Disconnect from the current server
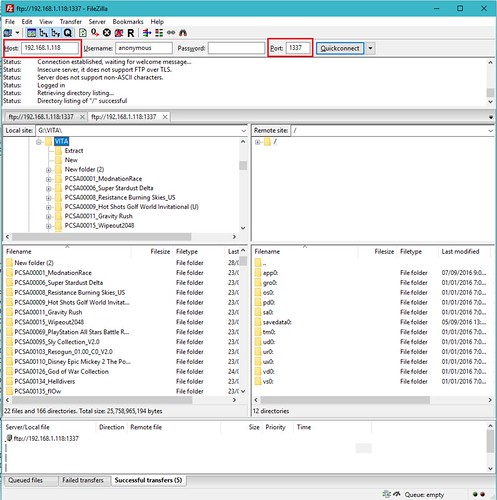 click(119, 33)
